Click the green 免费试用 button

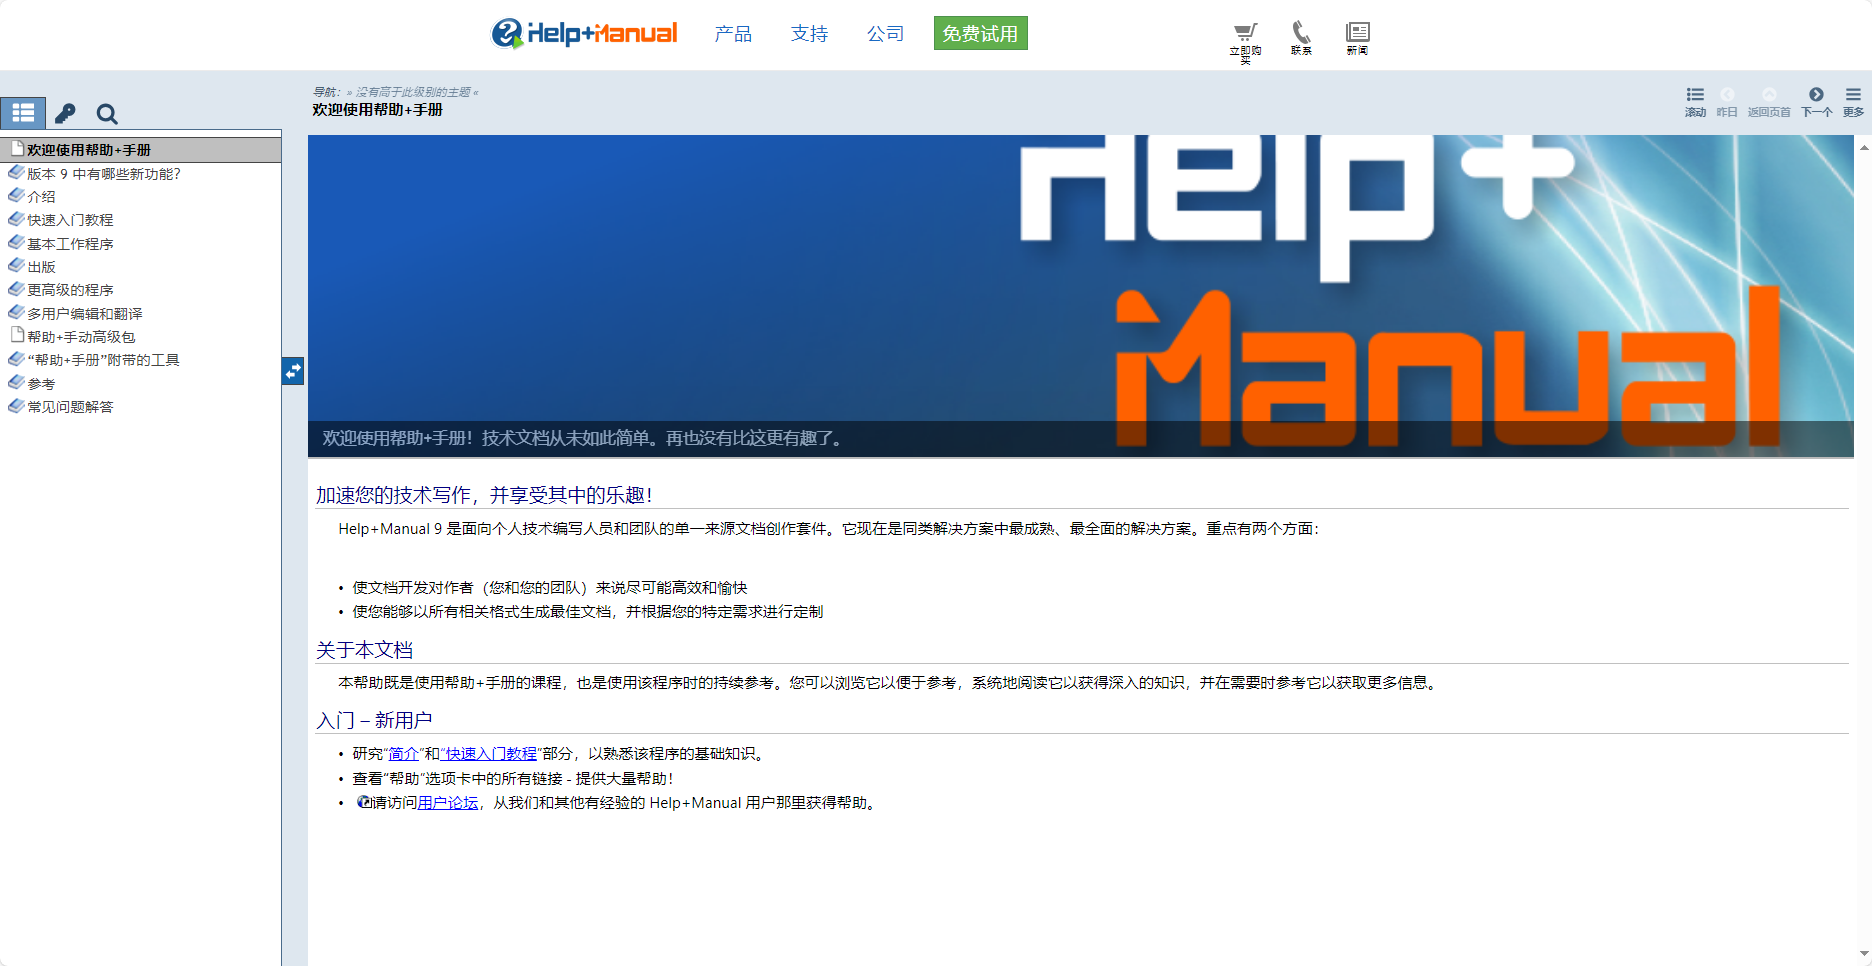click(x=980, y=33)
